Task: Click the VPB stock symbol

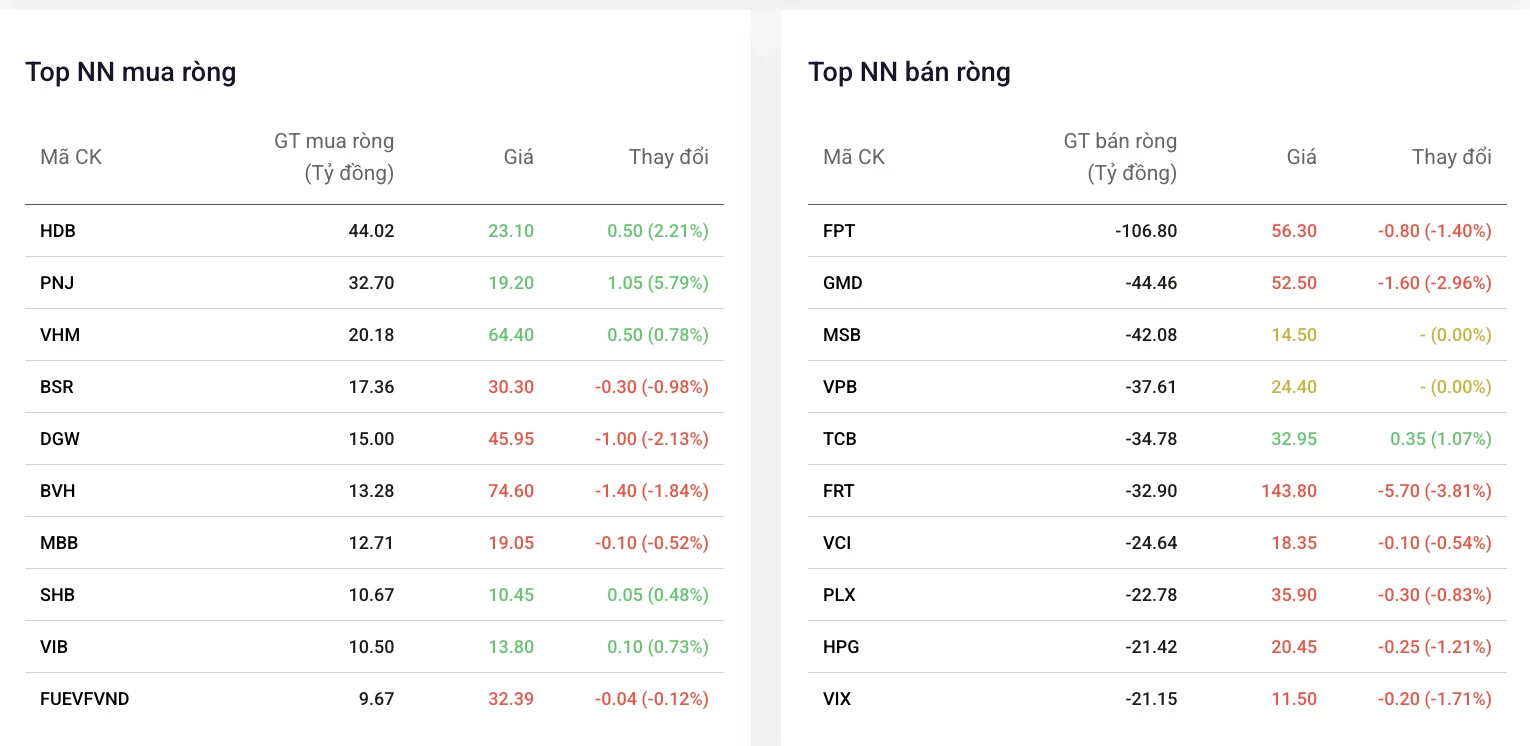Action: pyautogui.click(x=841, y=387)
